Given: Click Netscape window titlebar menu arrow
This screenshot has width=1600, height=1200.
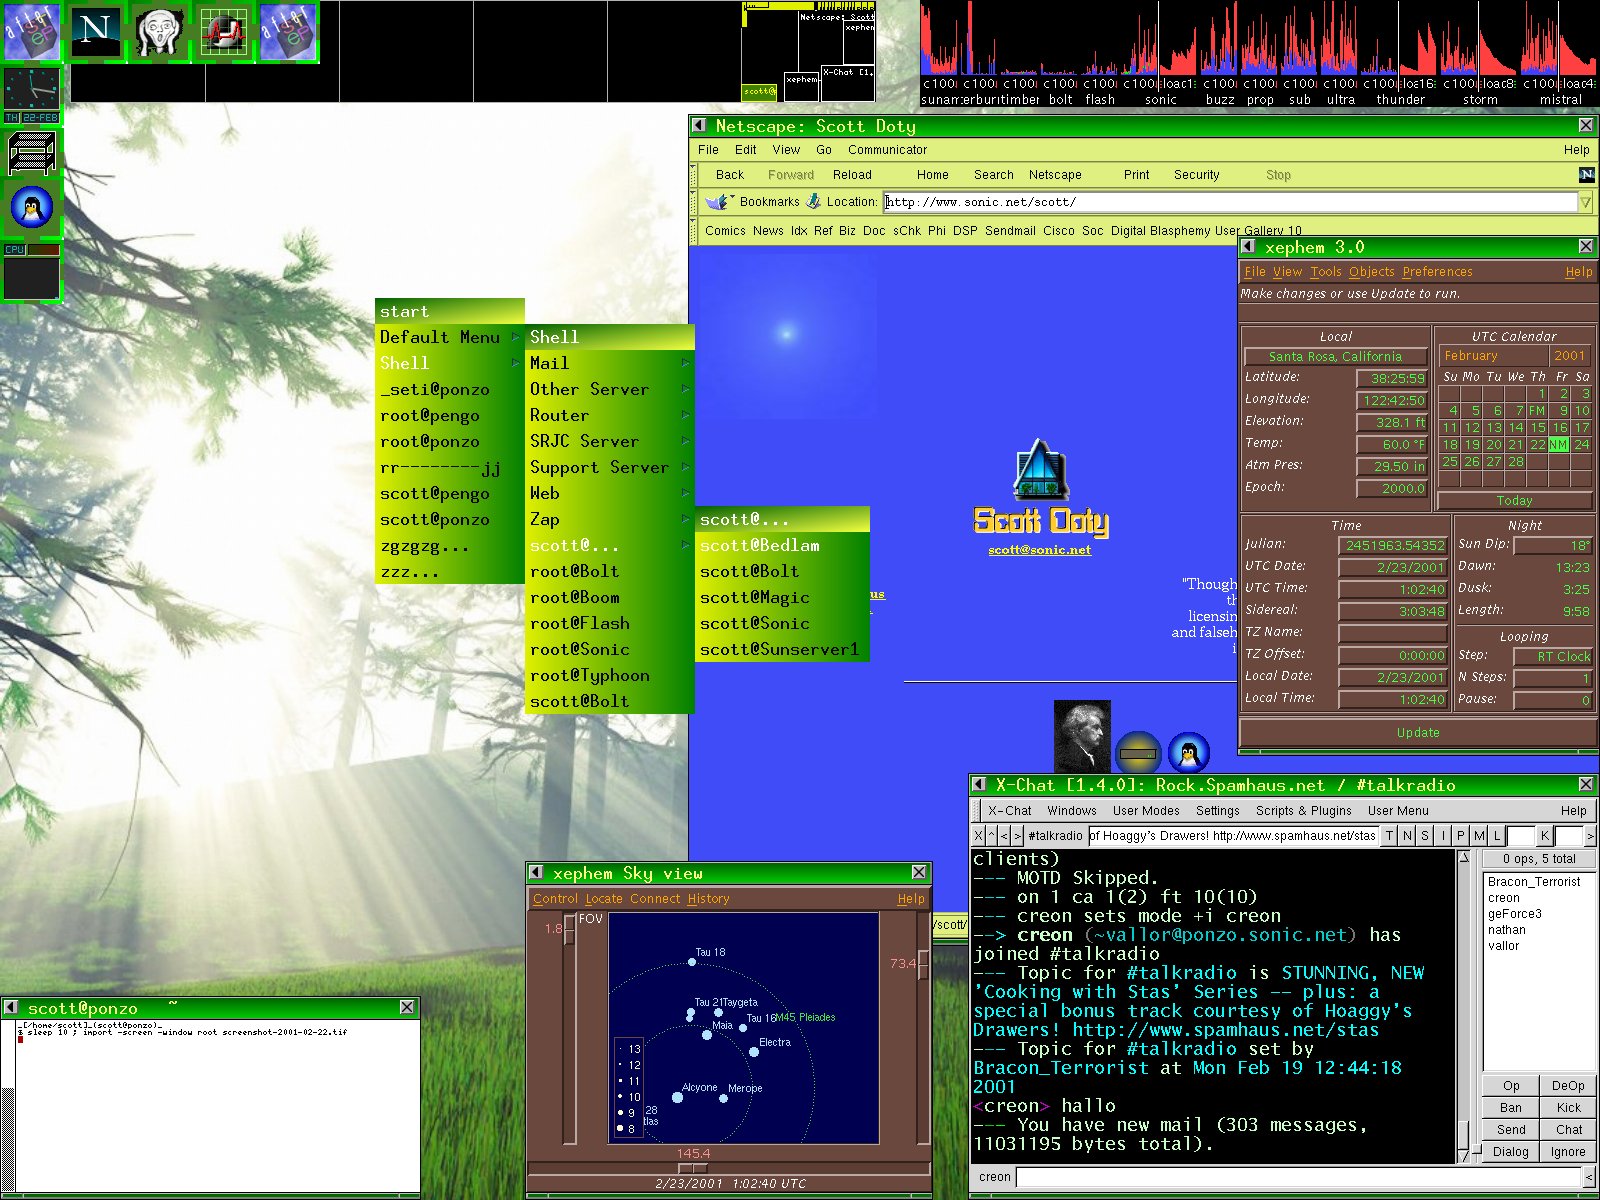Looking at the screenshot, I should coord(701,126).
